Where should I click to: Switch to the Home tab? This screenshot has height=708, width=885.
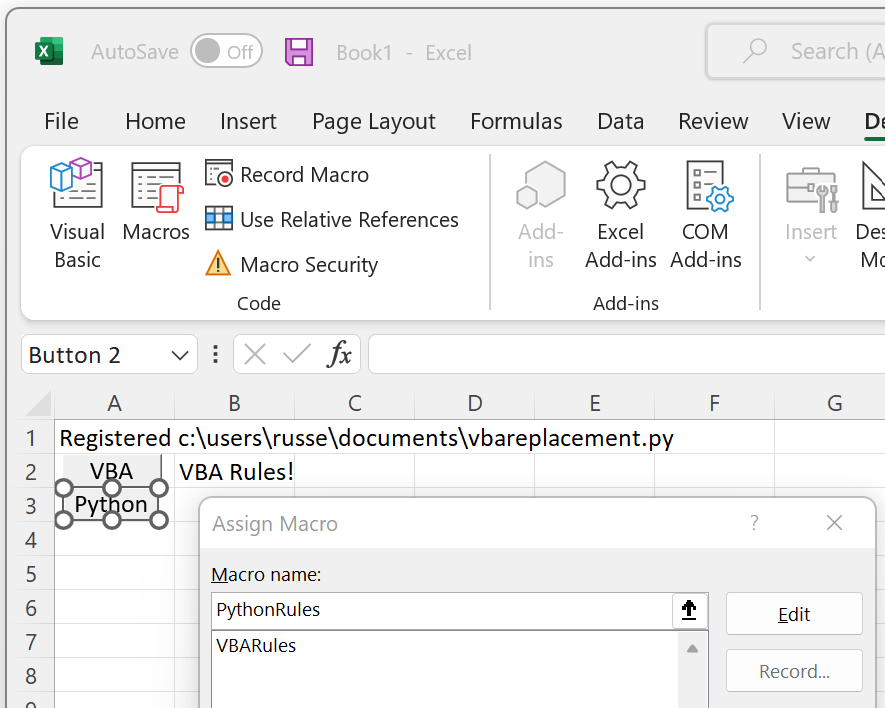pos(155,121)
